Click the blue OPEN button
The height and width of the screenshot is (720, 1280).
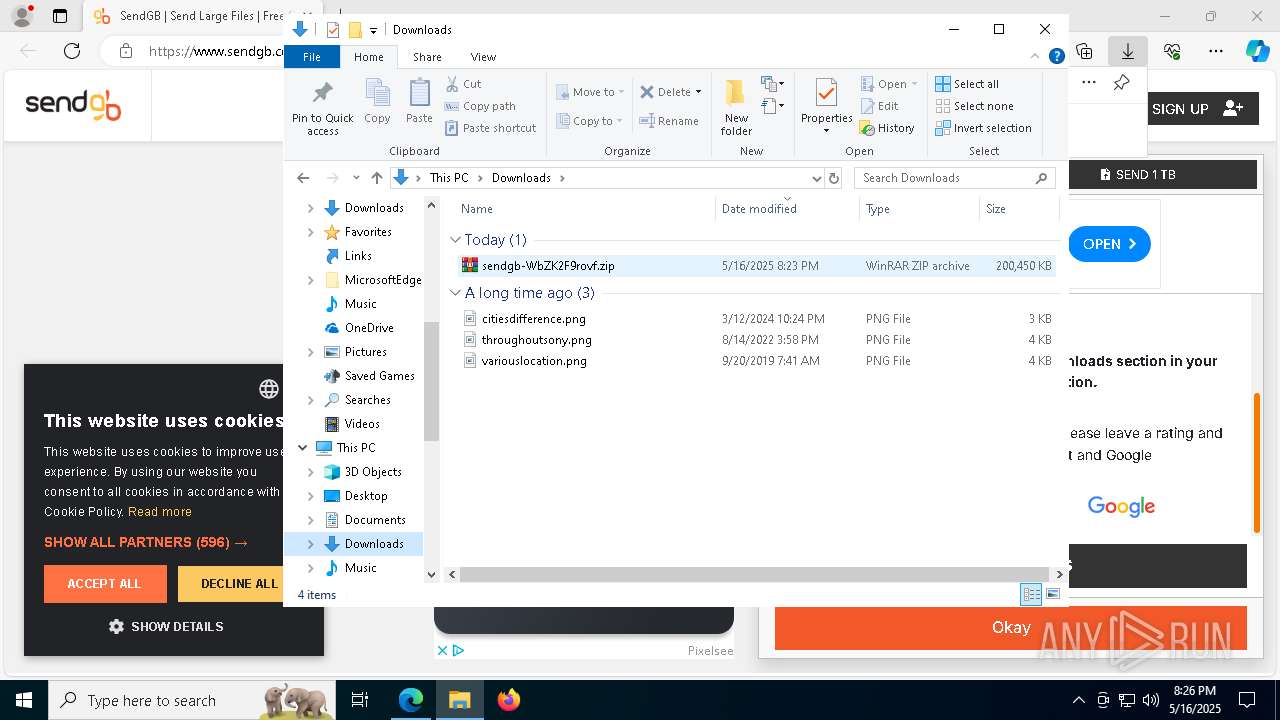click(x=1109, y=244)
